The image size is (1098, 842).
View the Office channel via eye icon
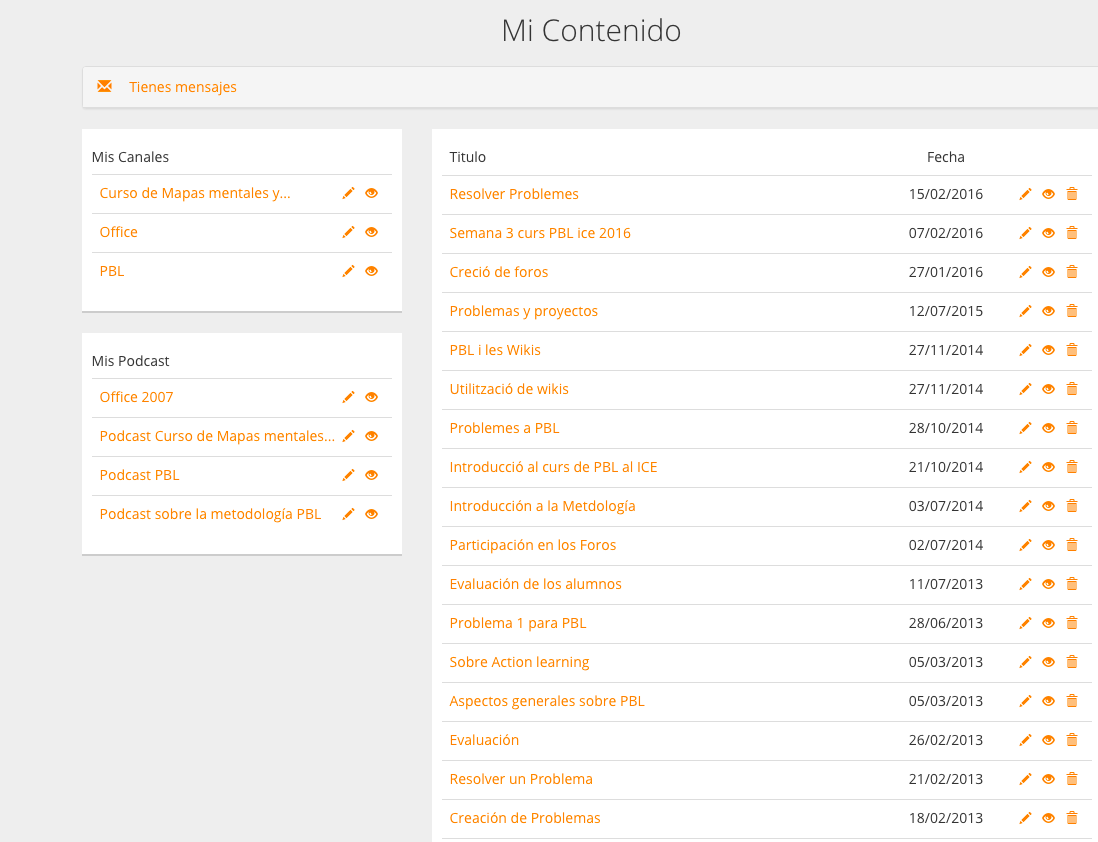372,233
